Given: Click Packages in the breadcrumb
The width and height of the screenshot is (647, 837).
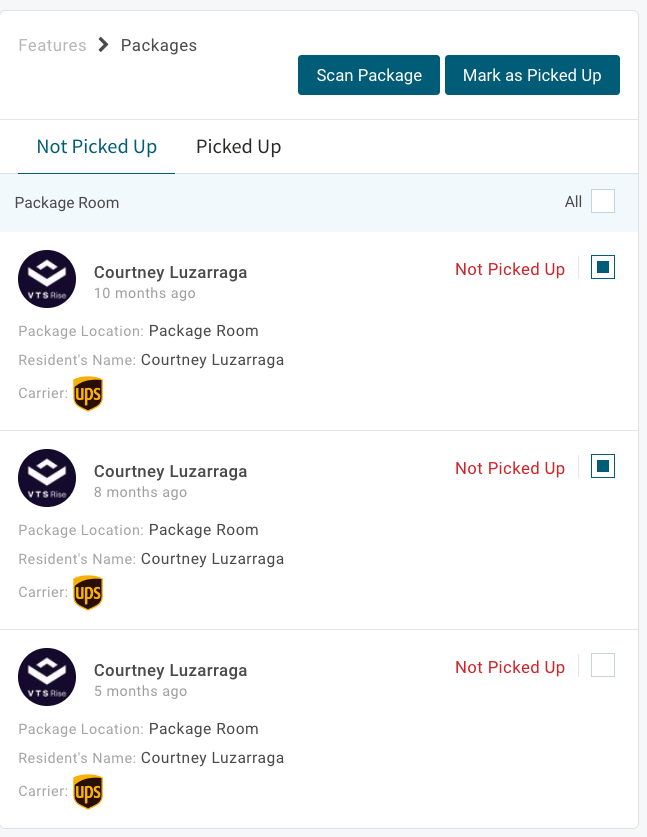Looking at the screenshot, I should (159, 45).
